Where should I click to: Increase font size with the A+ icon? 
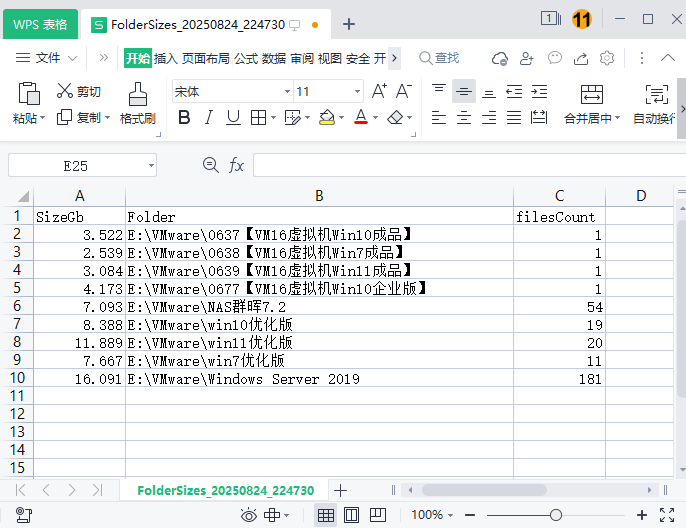(379, 91)
